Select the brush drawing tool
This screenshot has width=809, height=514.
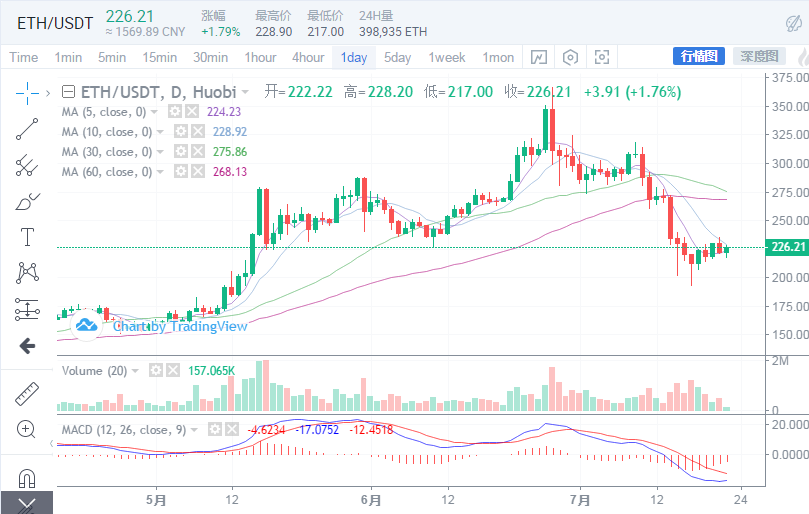(27, 202)
